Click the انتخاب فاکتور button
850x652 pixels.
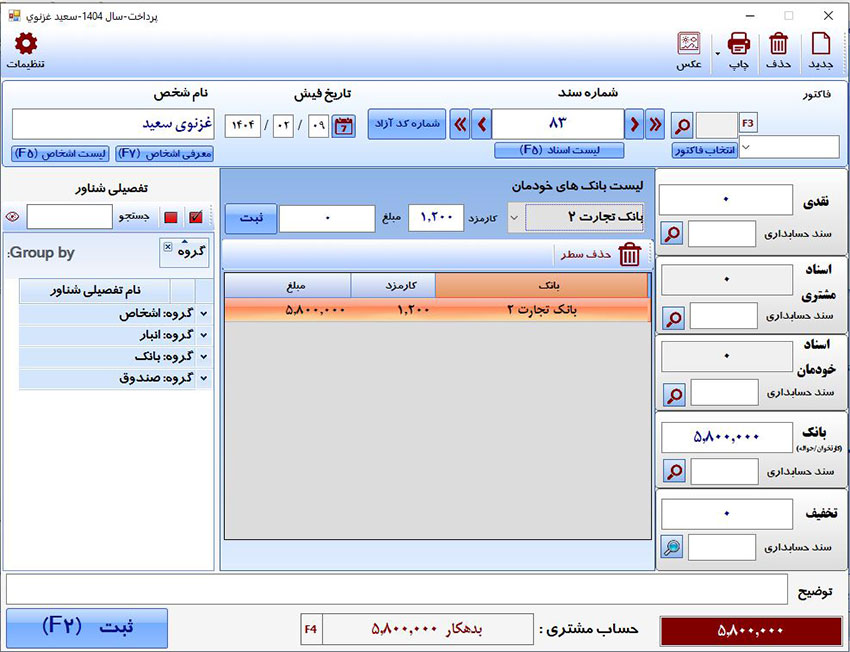pos(705,151)
